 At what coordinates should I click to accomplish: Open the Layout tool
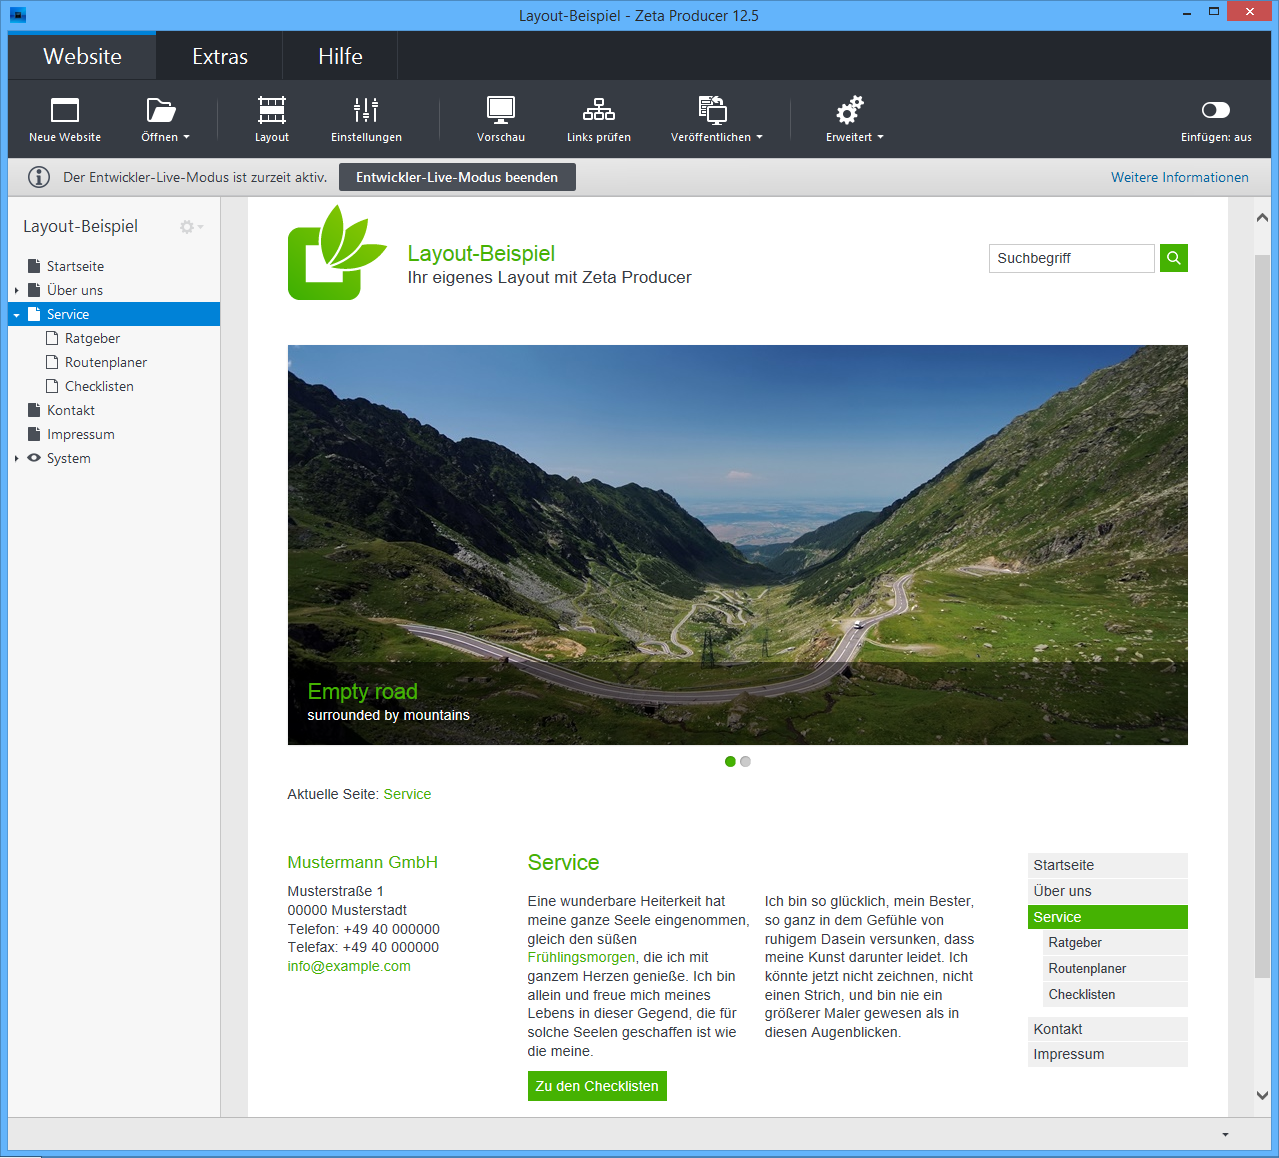[x=271, y=110]
